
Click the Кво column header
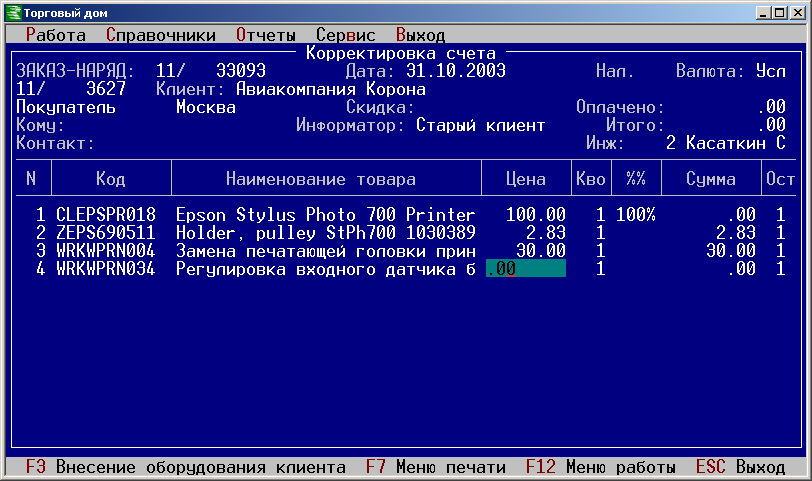[590, 179]
